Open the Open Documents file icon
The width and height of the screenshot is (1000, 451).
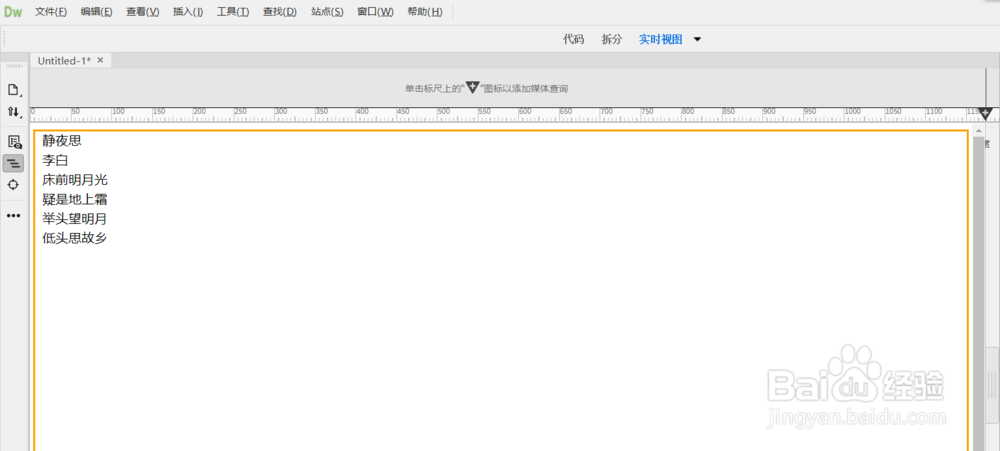[13, 90]
